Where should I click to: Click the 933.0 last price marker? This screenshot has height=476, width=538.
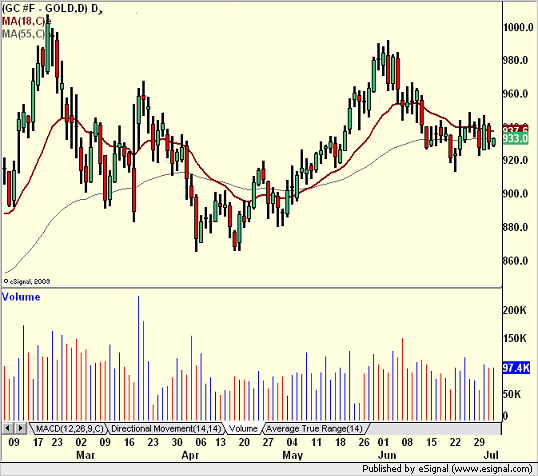[515, 139]
